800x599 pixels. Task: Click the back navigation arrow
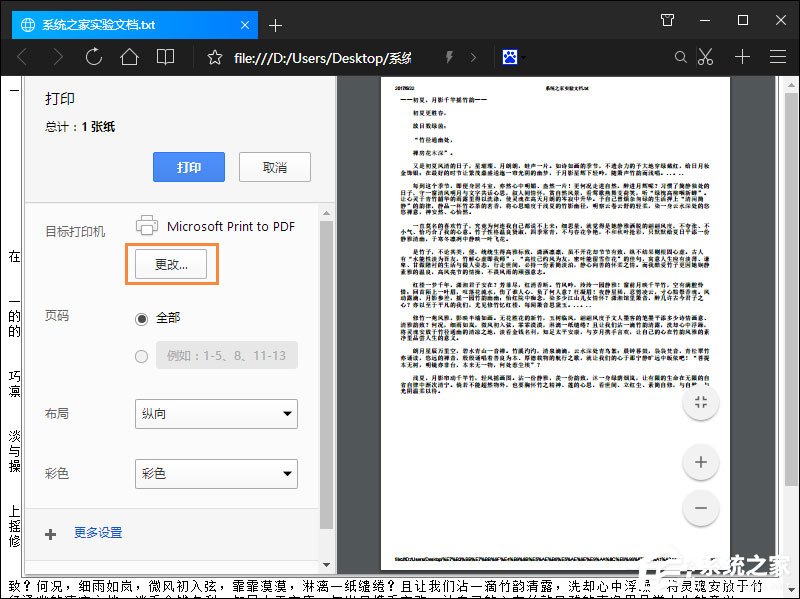(22, 57)
